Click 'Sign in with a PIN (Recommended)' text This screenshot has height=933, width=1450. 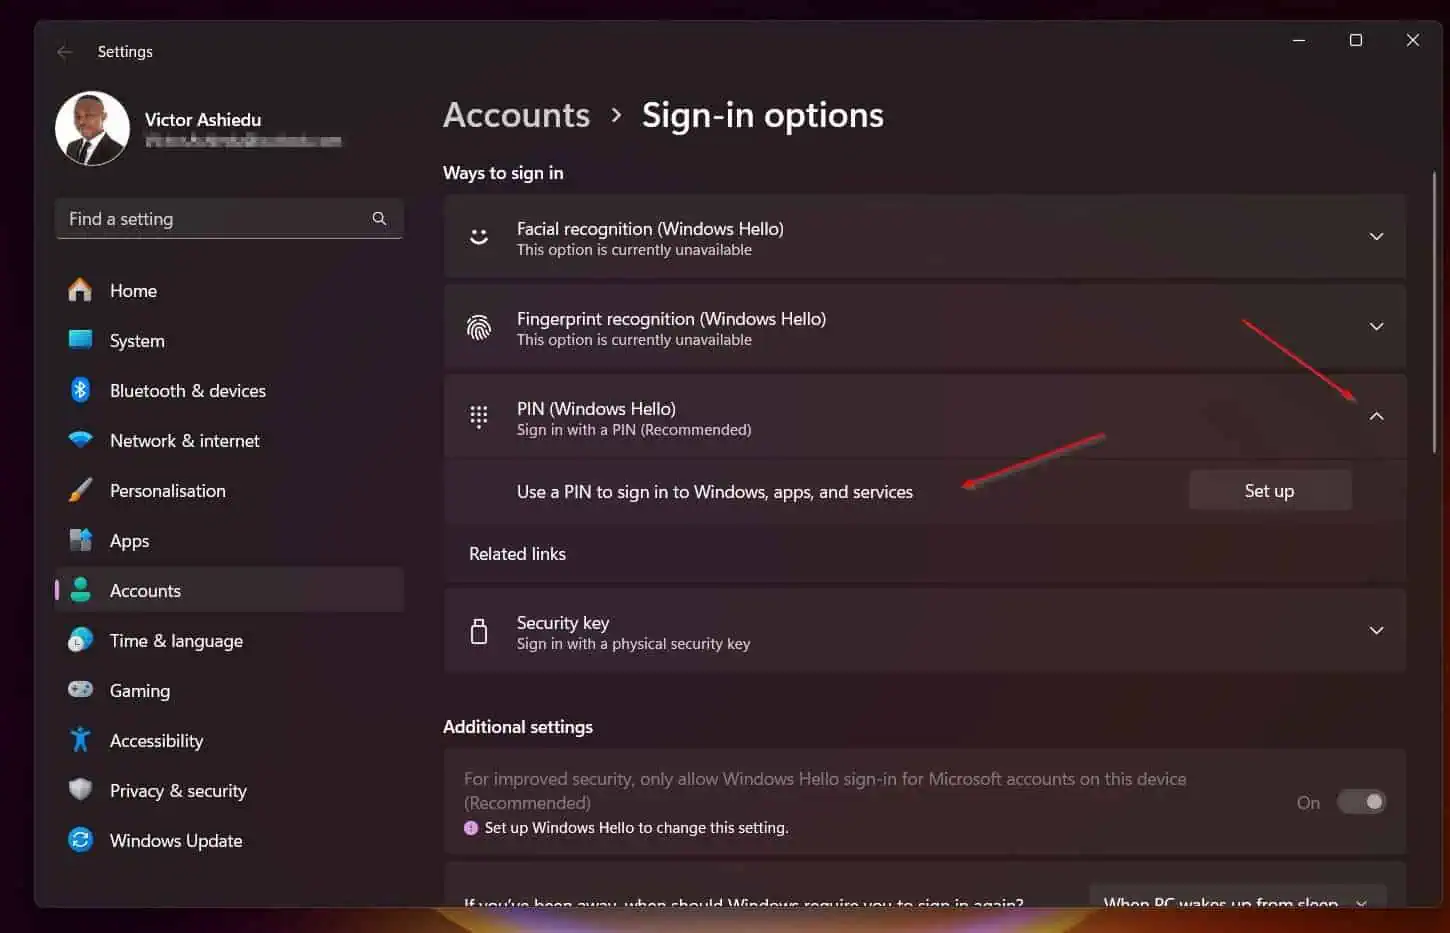634,430
